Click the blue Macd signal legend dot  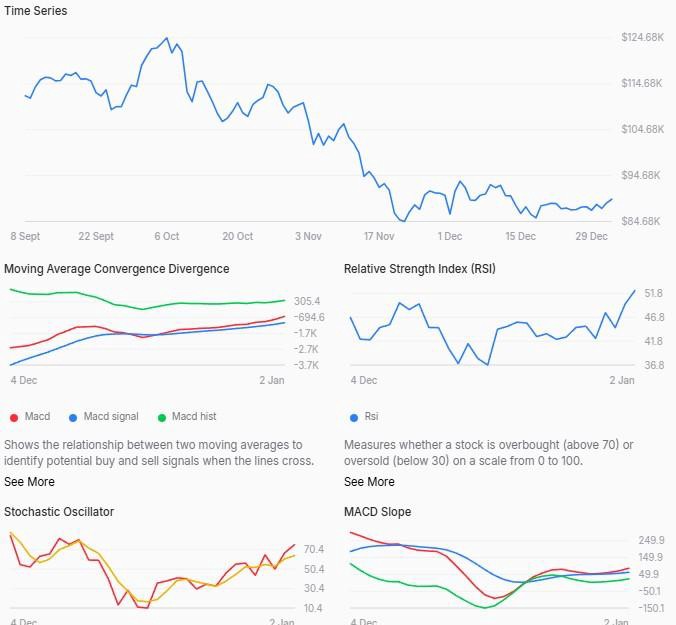(x=73, y=417)
